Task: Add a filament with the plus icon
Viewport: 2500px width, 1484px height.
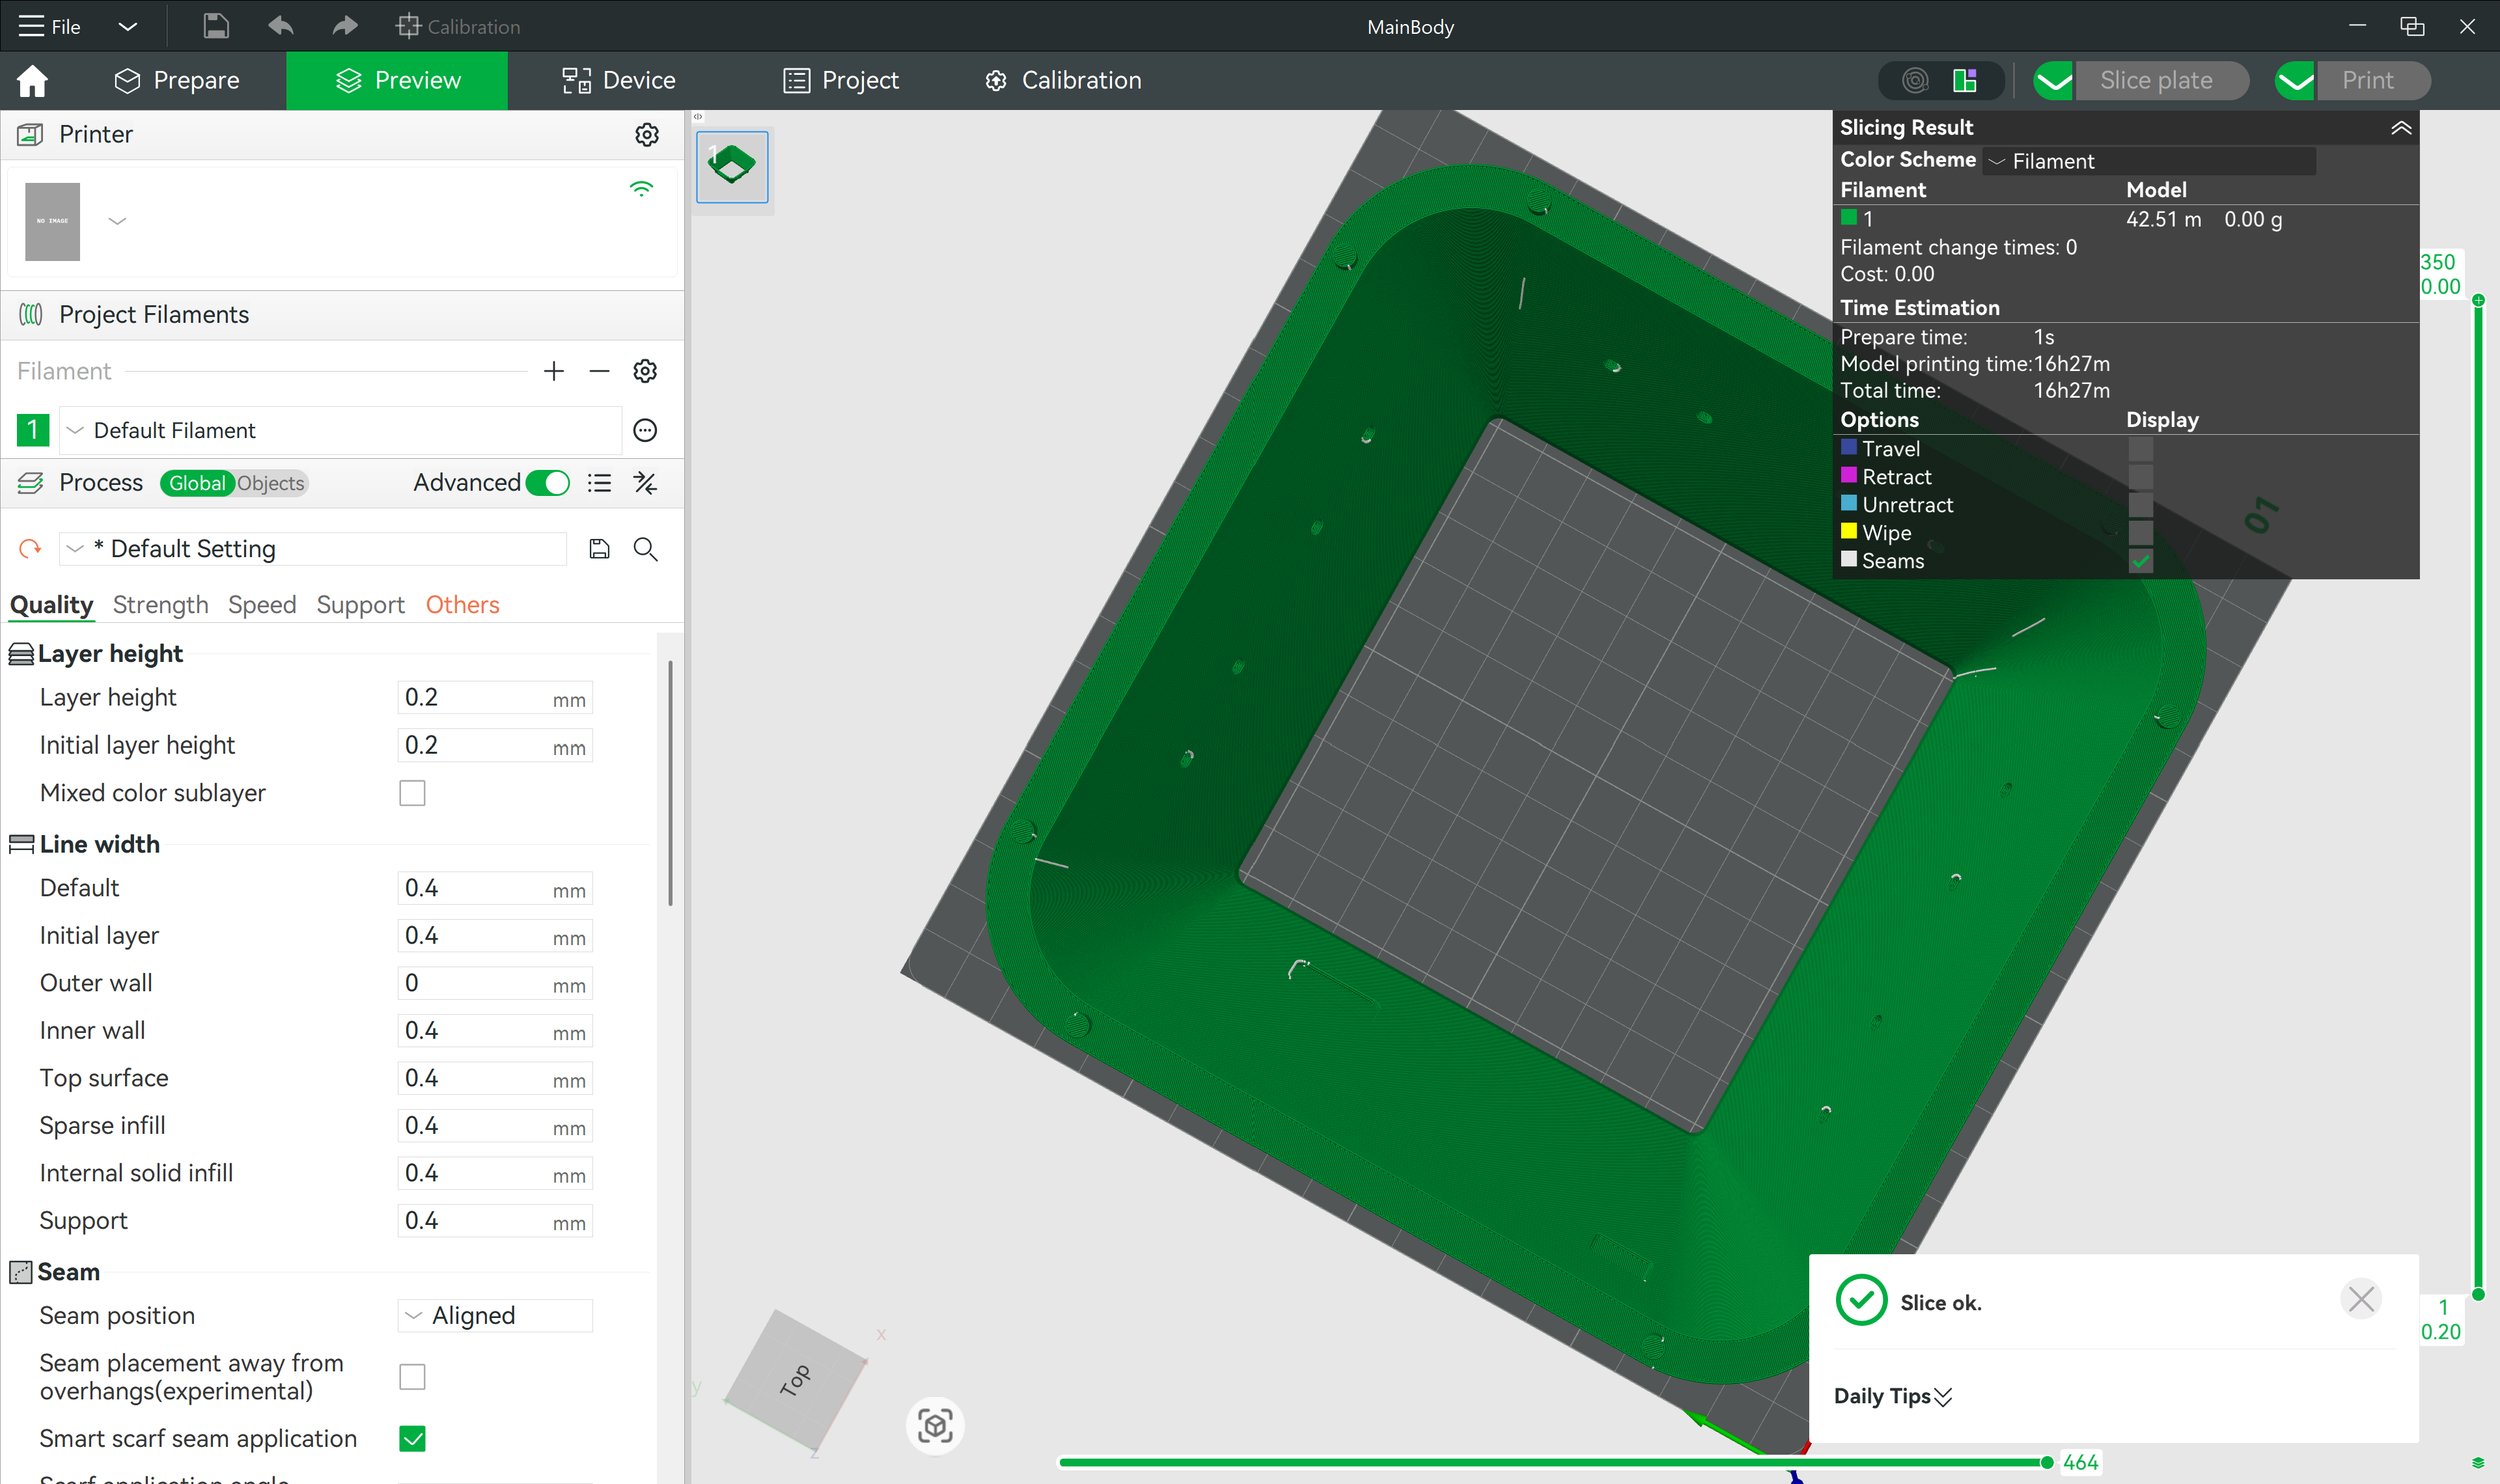Action: tap(554, 371)
